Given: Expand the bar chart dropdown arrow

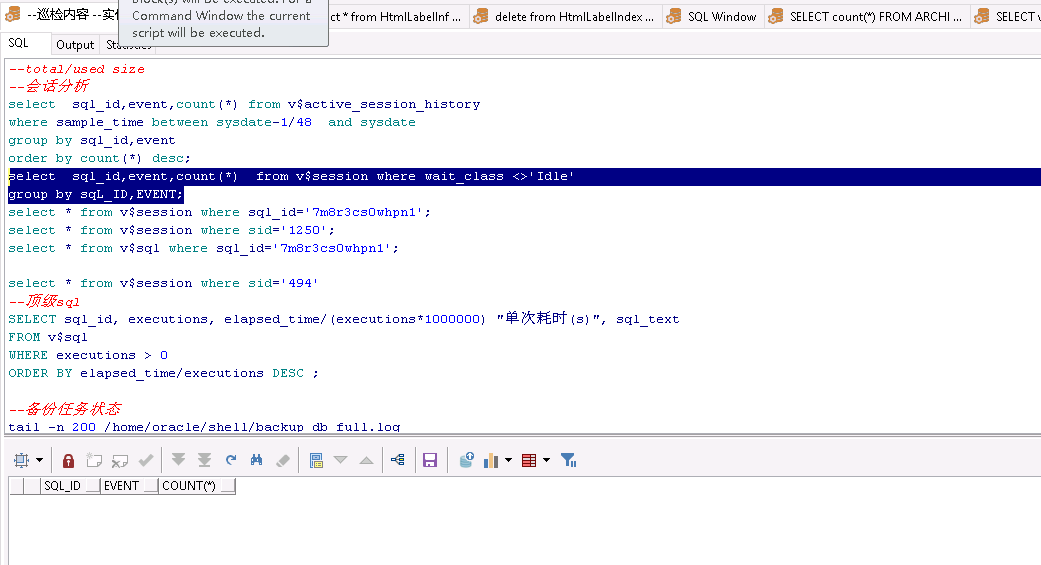Looking at the screenshot, I should point(508,461).
